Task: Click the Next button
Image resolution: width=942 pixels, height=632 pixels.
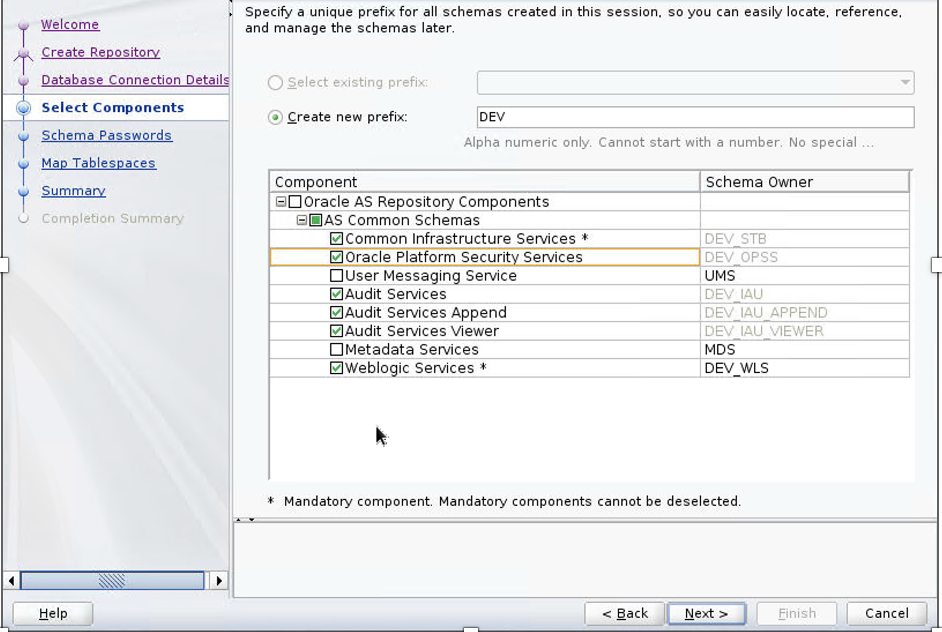Action: pos(706,613)
